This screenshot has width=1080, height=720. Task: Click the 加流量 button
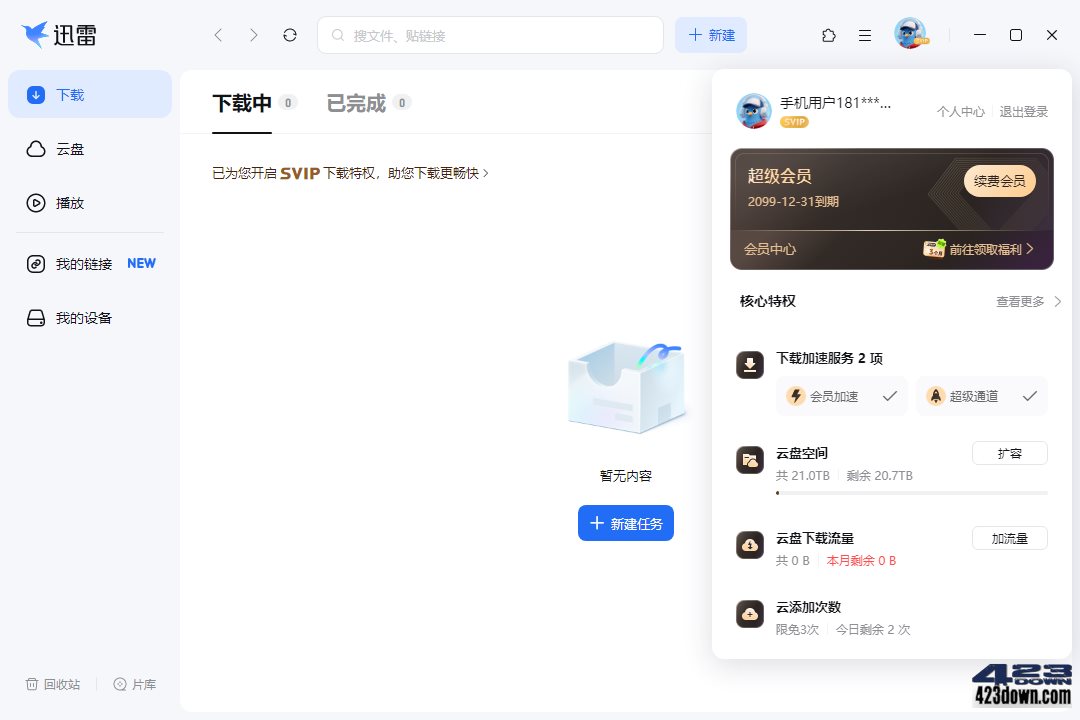point(1010,539)
